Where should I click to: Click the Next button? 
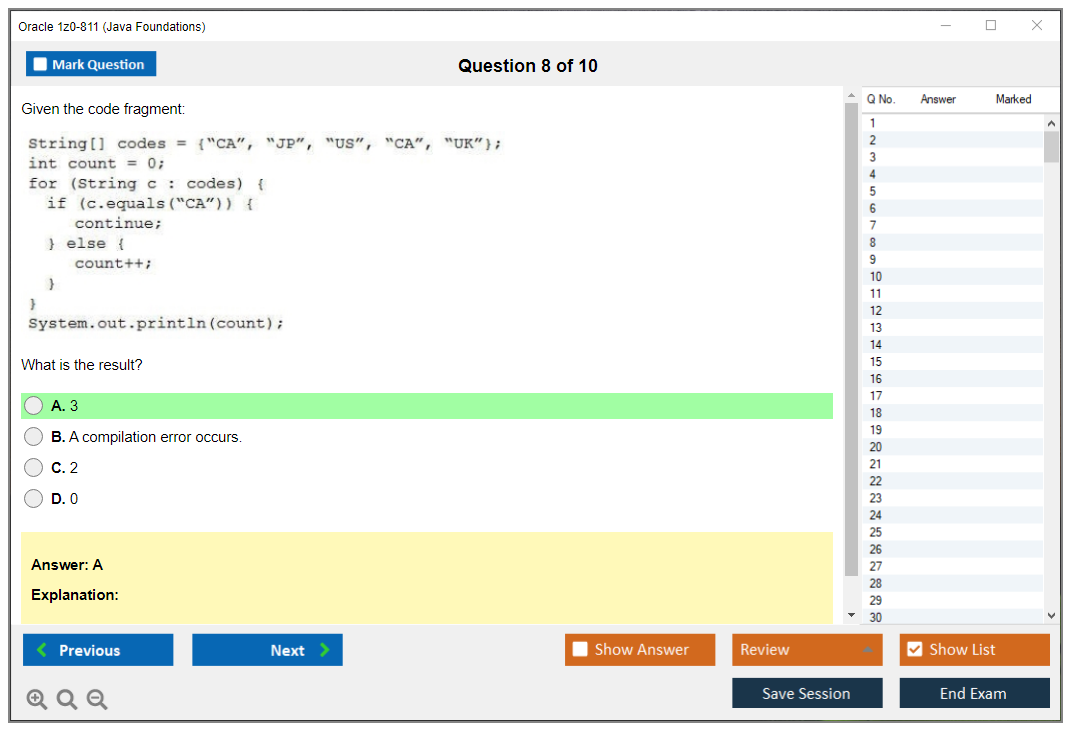[267, 649]
